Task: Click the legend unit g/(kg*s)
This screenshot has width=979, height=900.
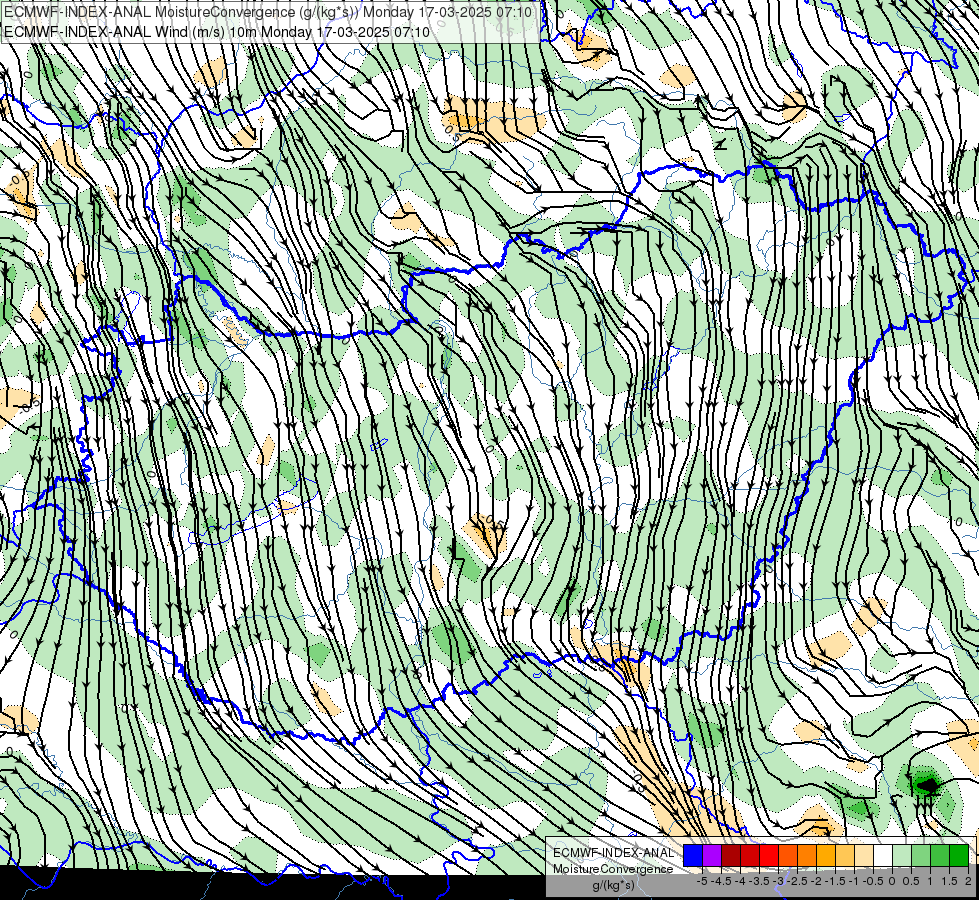Action: [x=614, y=886]
